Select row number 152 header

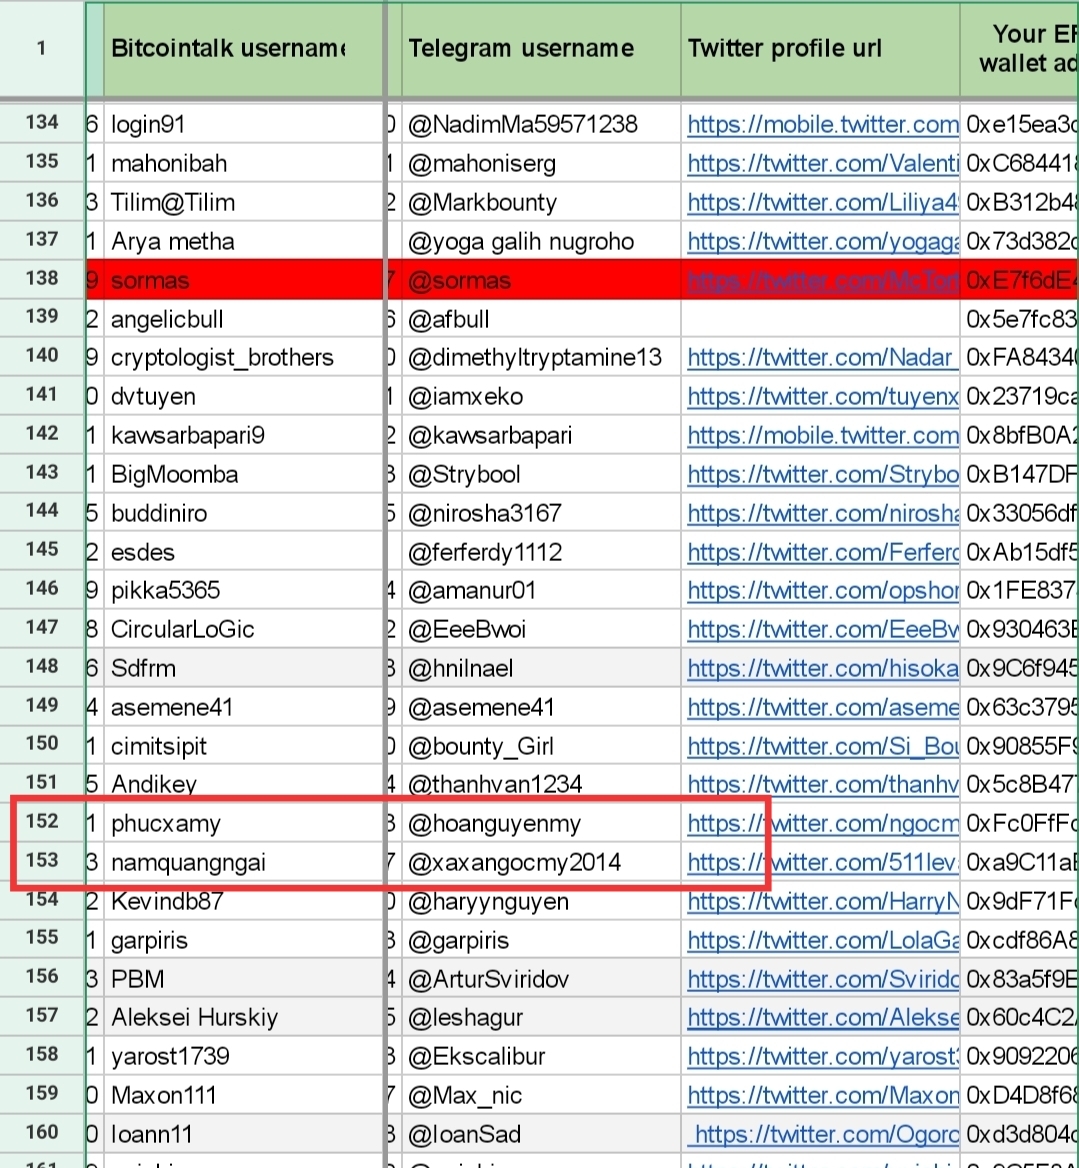[42, 822]
